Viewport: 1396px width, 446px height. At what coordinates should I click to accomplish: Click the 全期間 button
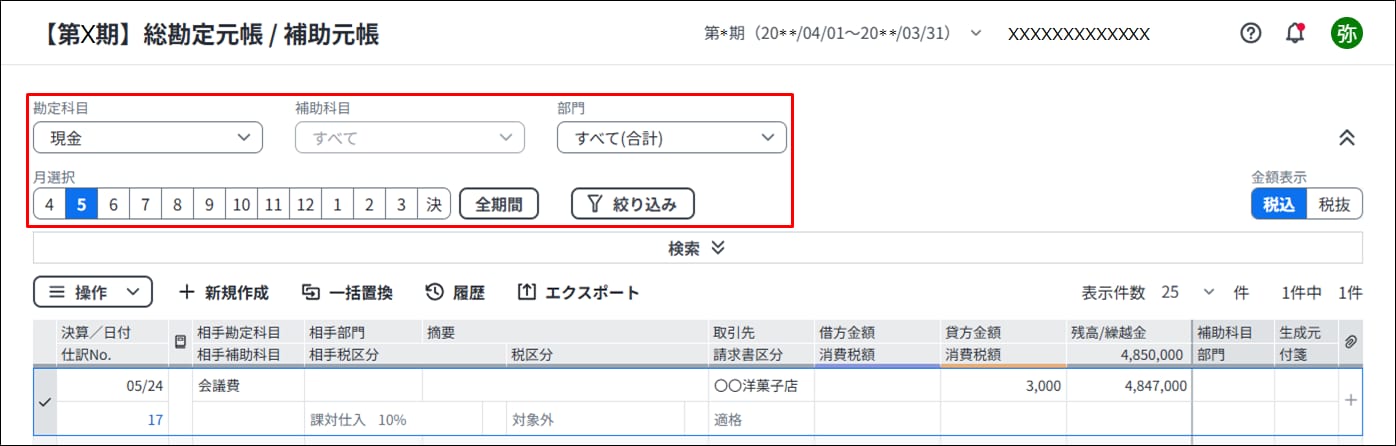coord(499,204)
